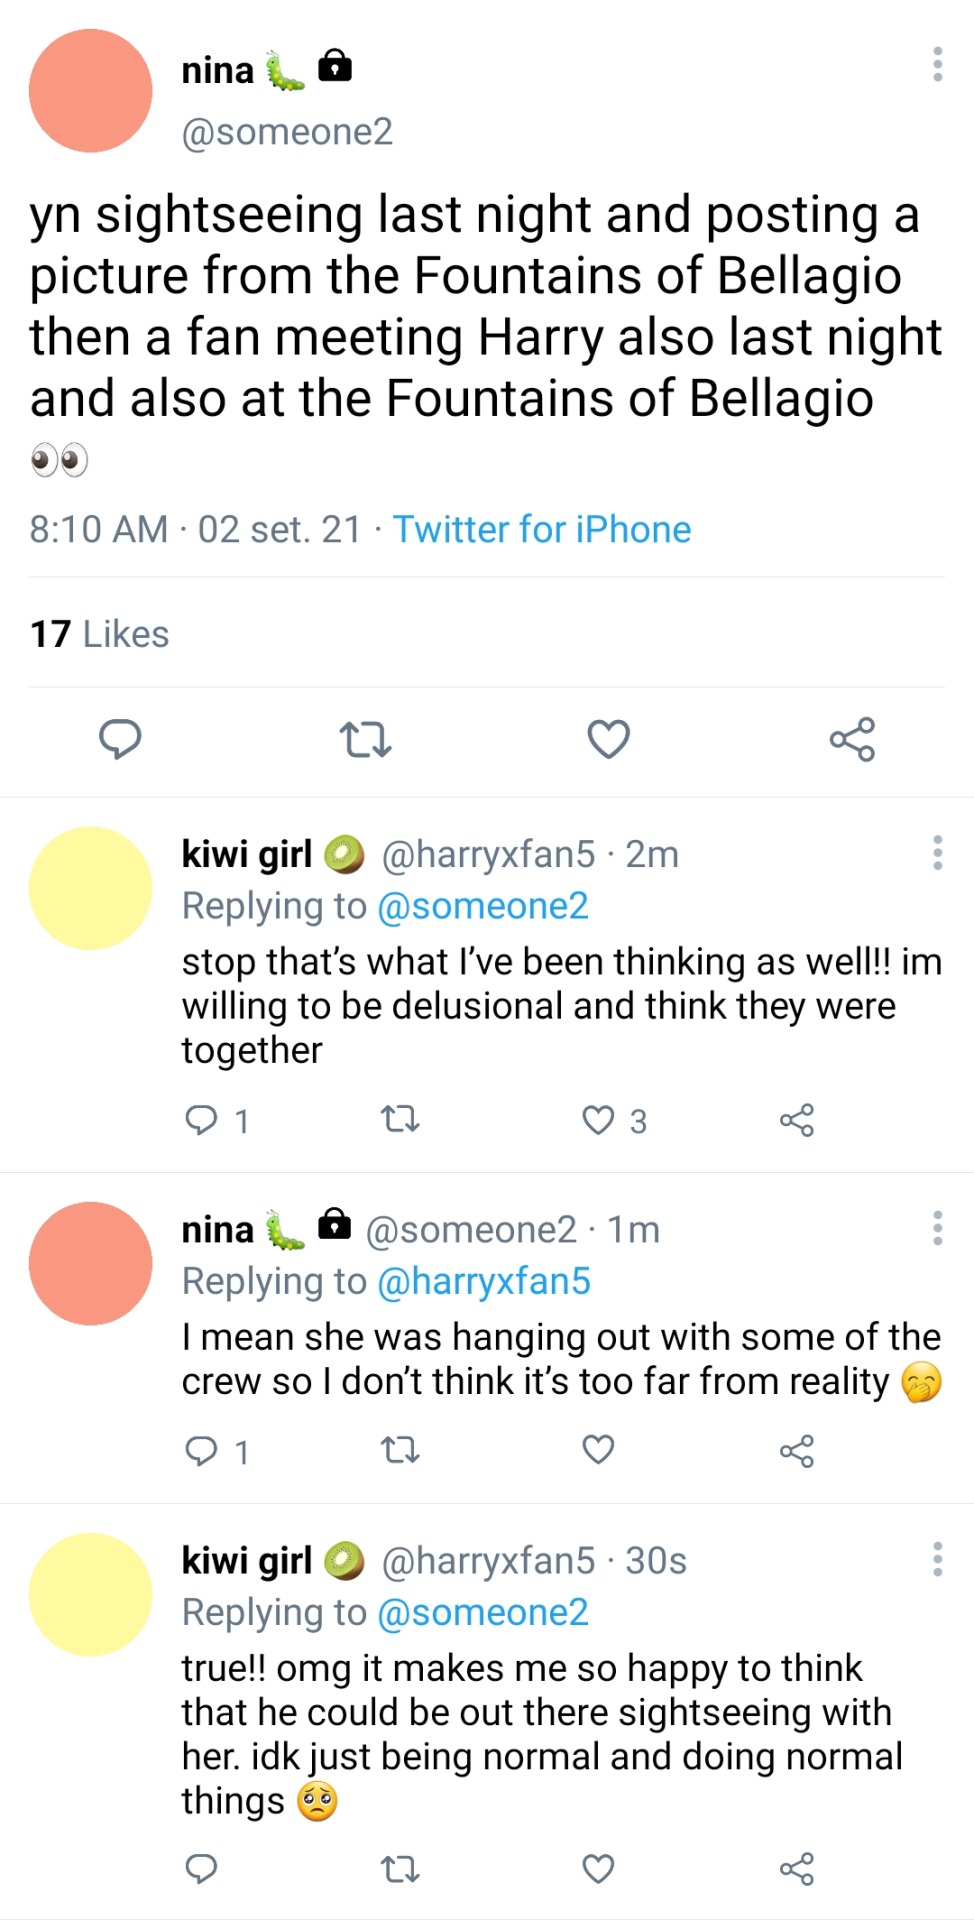The width and height of the screenshot is (974, 1920).
Task: Retweet the main Fountains of Bellagio tweet
Action: (365, 740)
